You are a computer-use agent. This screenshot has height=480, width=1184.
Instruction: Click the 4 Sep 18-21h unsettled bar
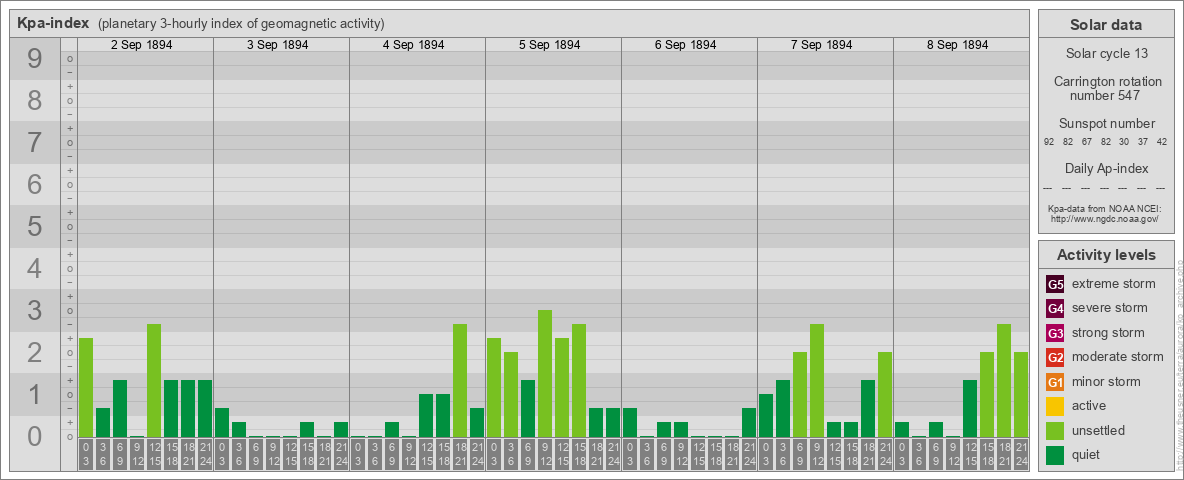tap(459, 380)
